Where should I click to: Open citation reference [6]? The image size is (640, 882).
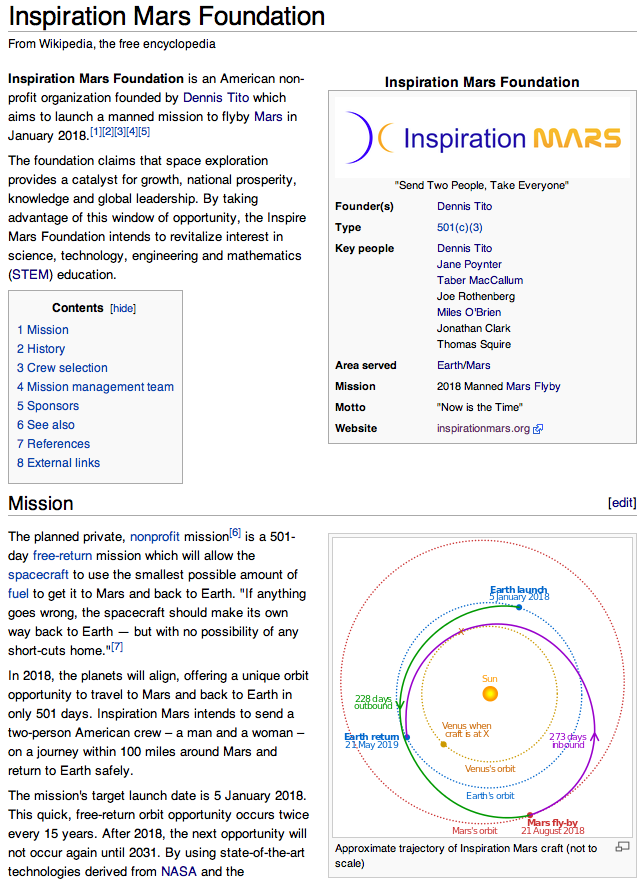(x=235, y=533)
